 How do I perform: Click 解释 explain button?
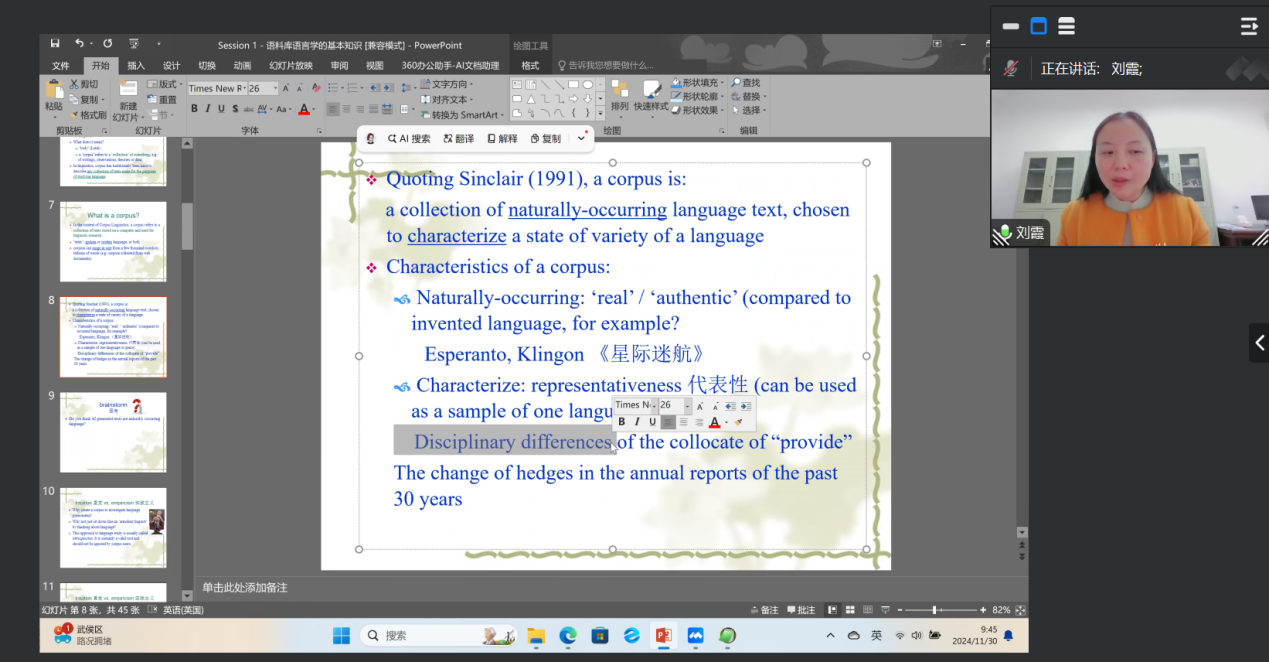coord(502,139)
